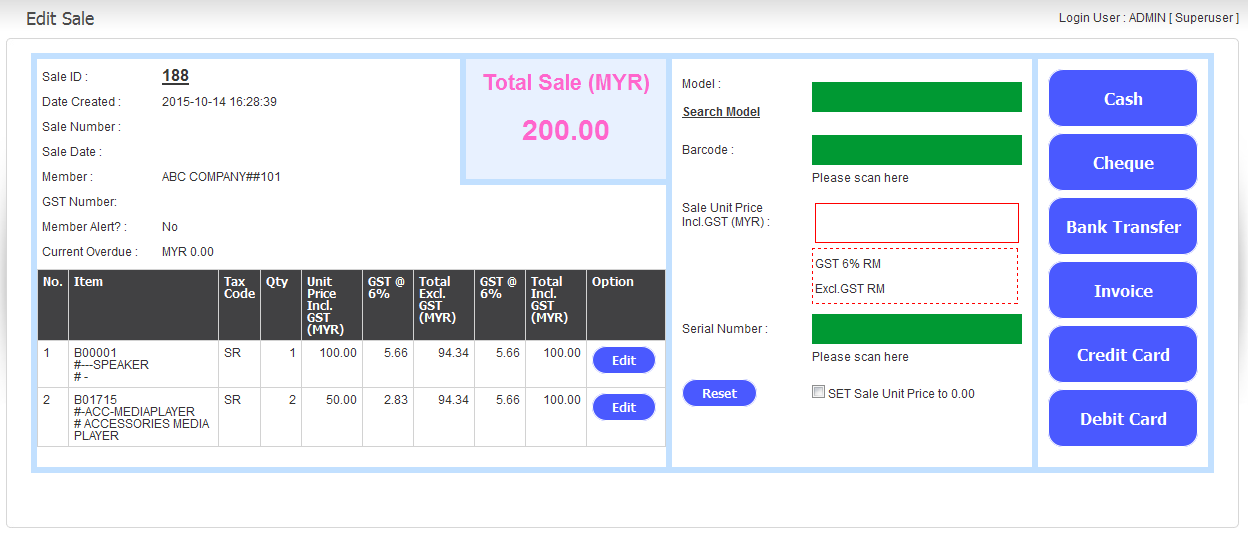The width and height of the screenshot is (1248, 535).
Task: Edit the B01715 media player item row
Action: click(623, 407)
